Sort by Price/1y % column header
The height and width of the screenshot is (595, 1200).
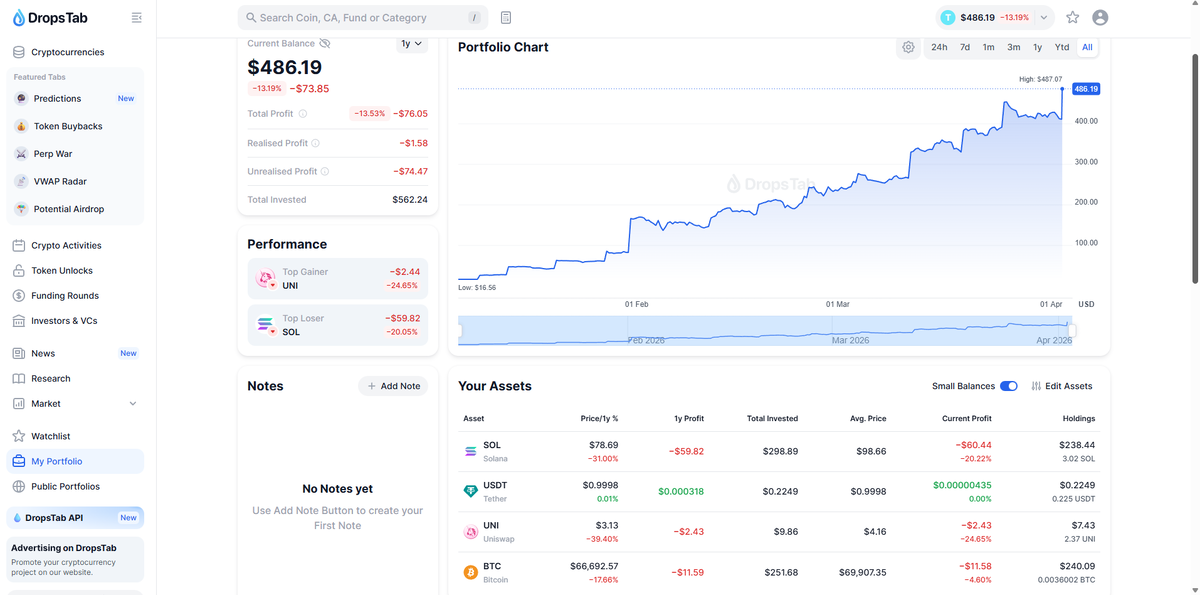coord(599,418)
